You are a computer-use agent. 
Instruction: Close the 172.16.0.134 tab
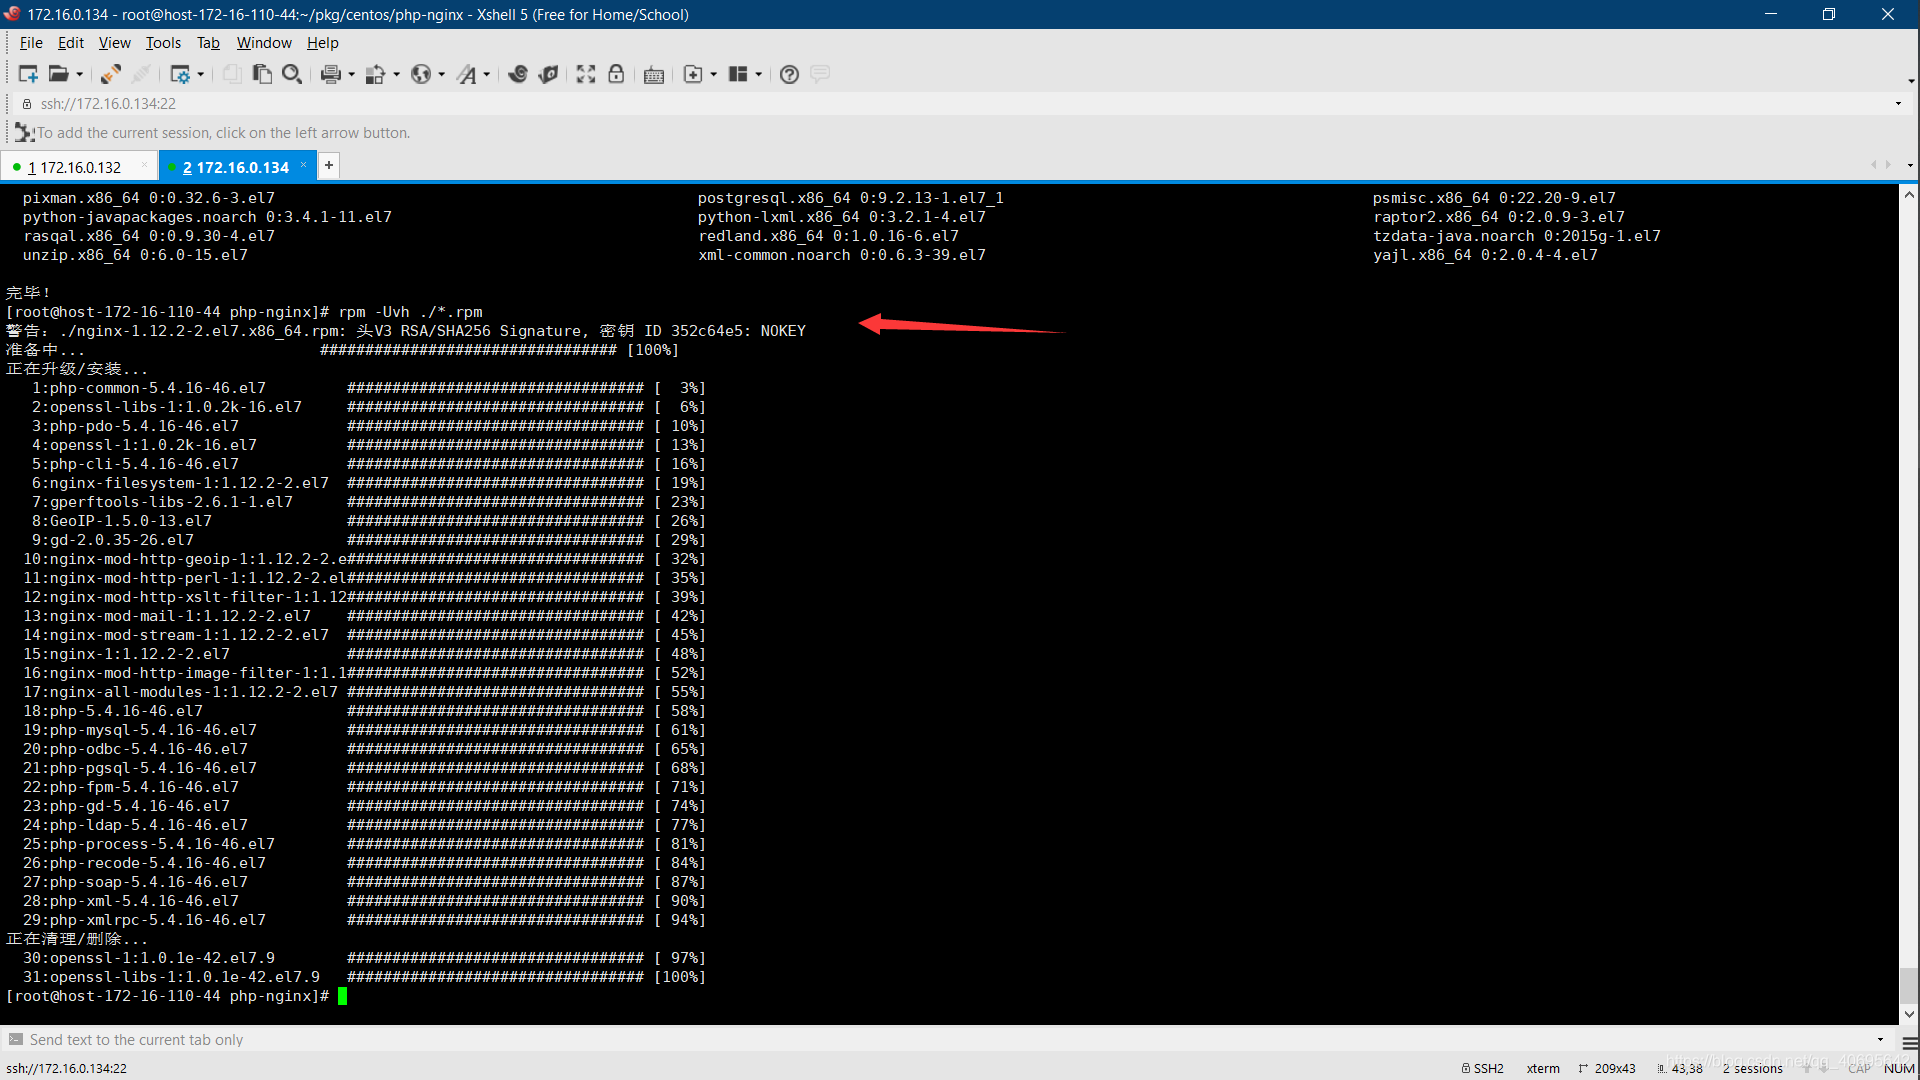pos(304,166)
